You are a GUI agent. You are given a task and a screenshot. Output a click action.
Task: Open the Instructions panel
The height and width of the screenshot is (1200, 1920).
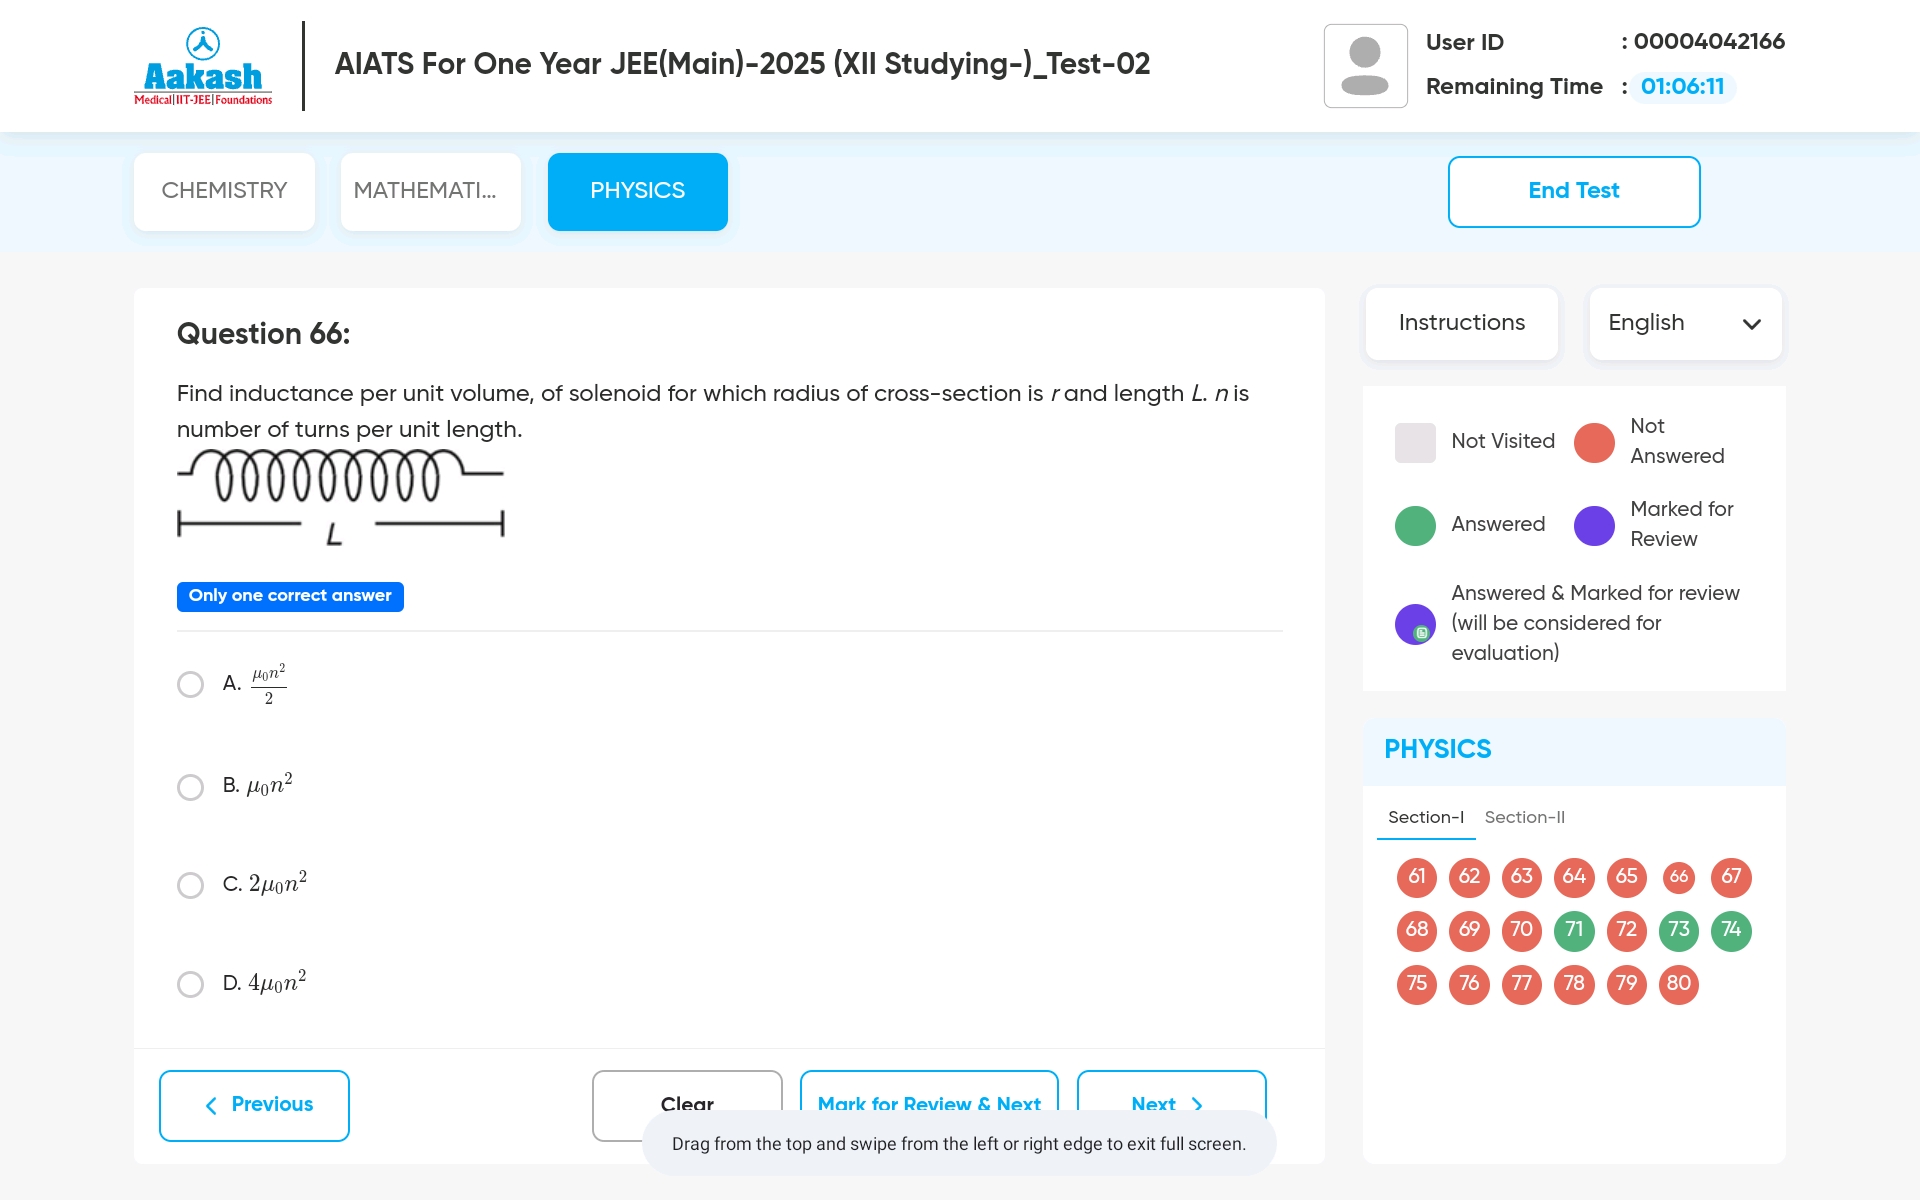tap(1461, 323)
